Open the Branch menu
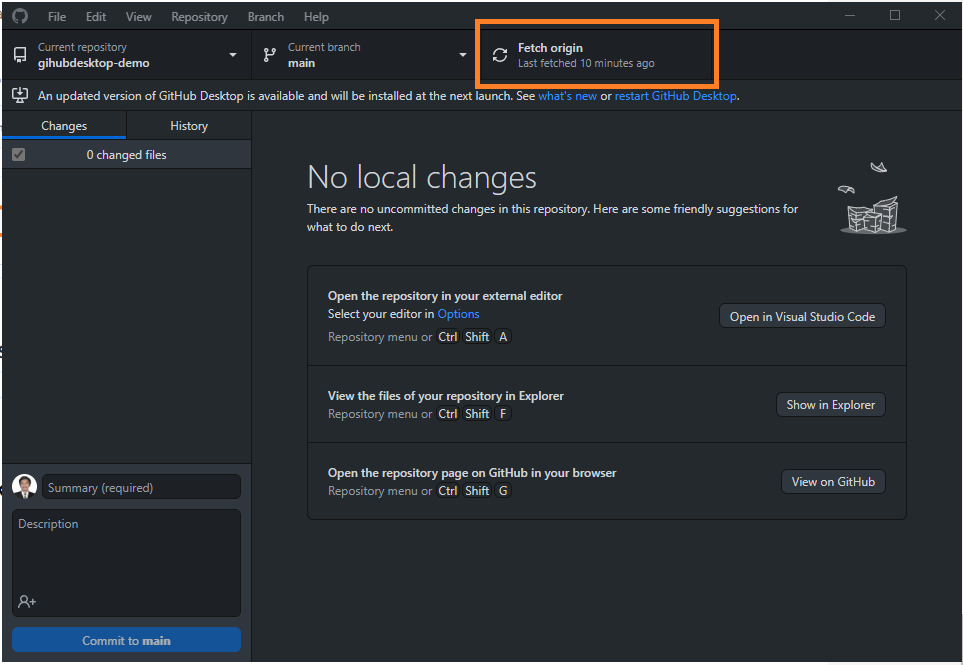 point(265,17)
